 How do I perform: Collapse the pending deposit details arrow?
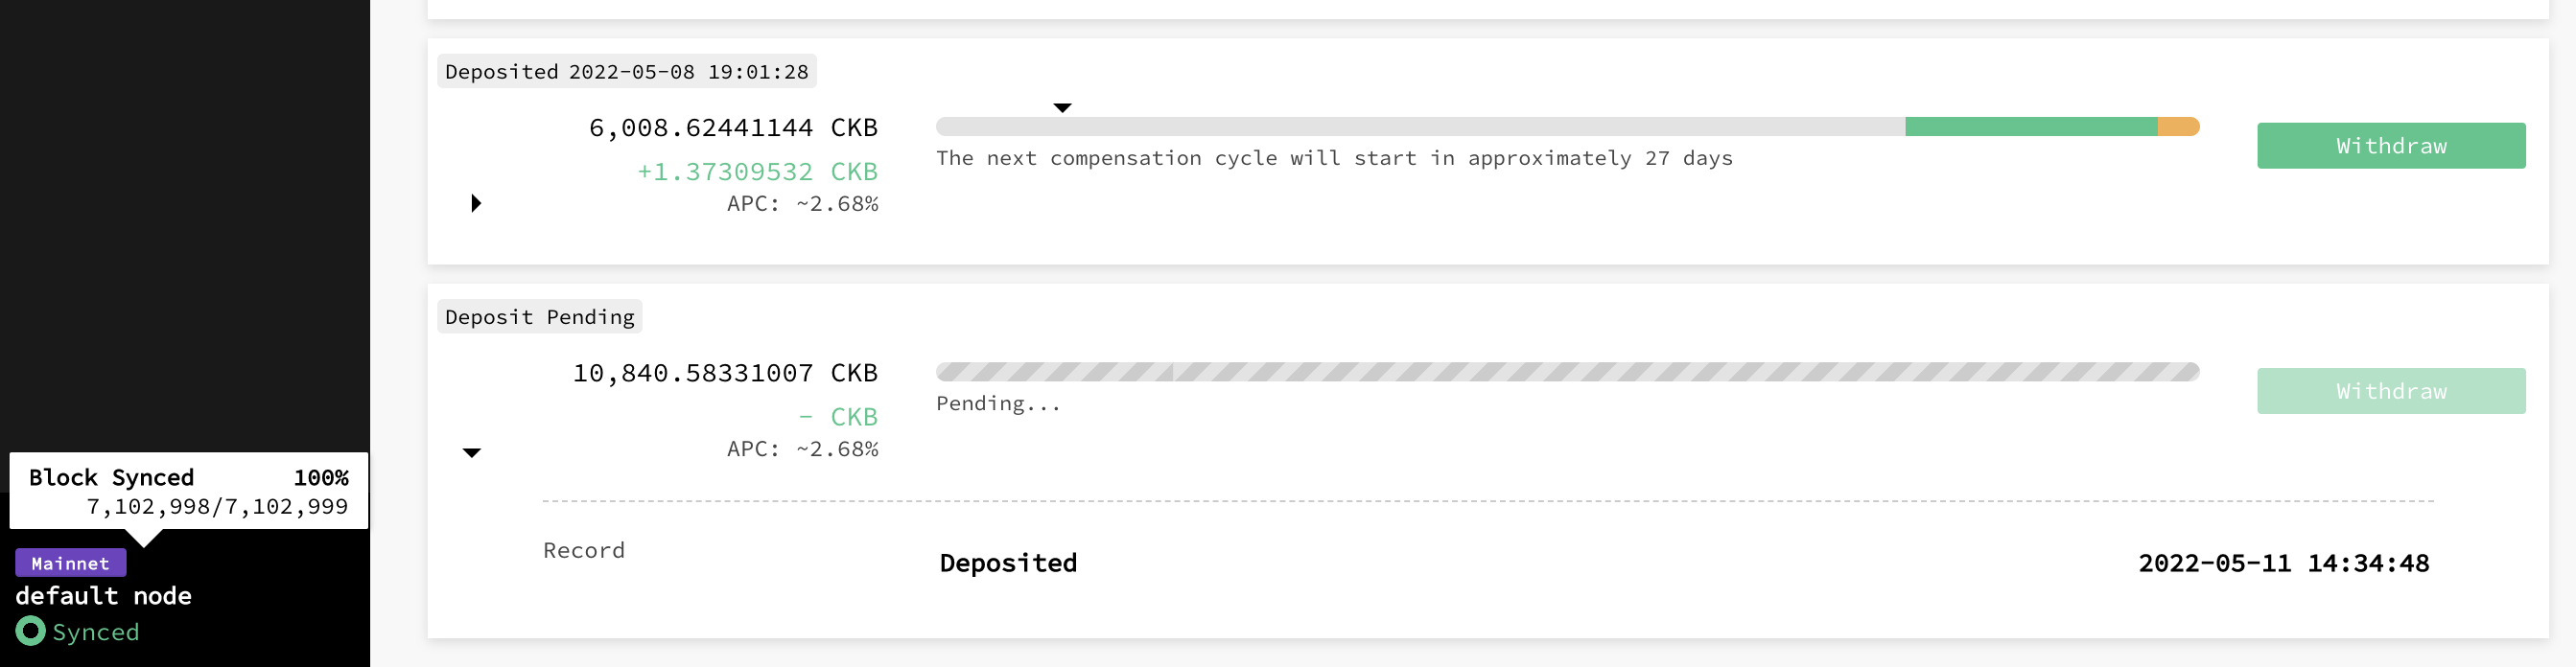pyautogui.click(x=472, y=452)
